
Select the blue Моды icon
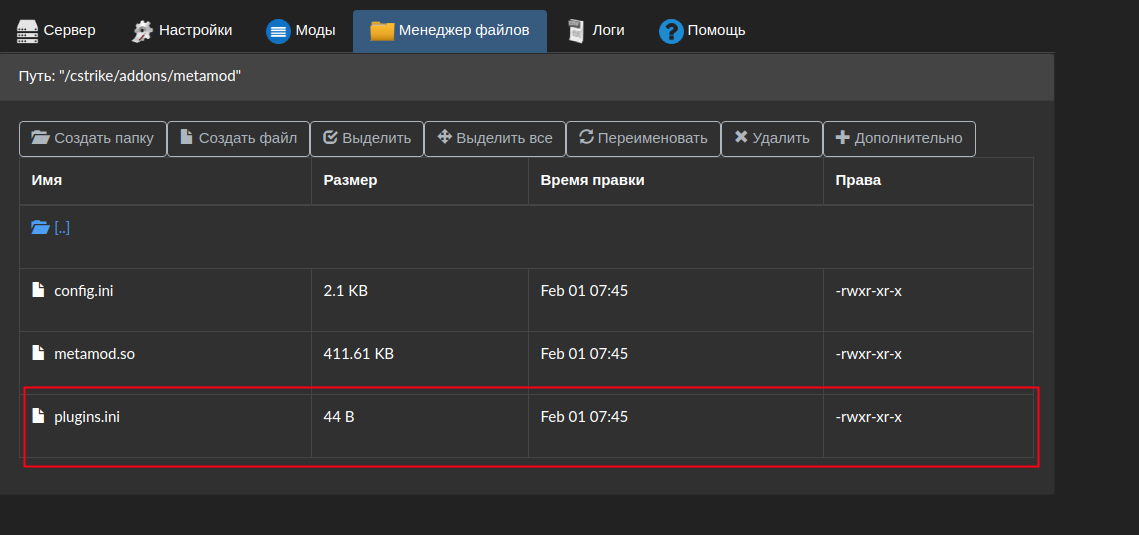[x=278, y=31]
